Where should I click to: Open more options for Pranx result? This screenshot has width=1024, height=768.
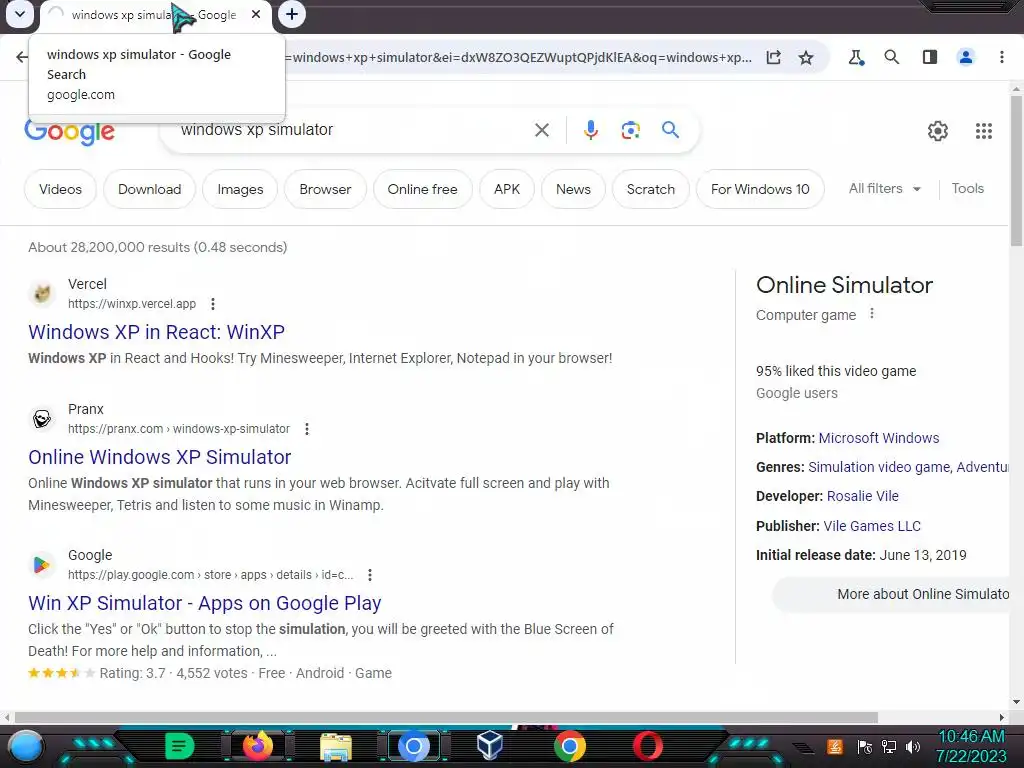pos(307,429)
